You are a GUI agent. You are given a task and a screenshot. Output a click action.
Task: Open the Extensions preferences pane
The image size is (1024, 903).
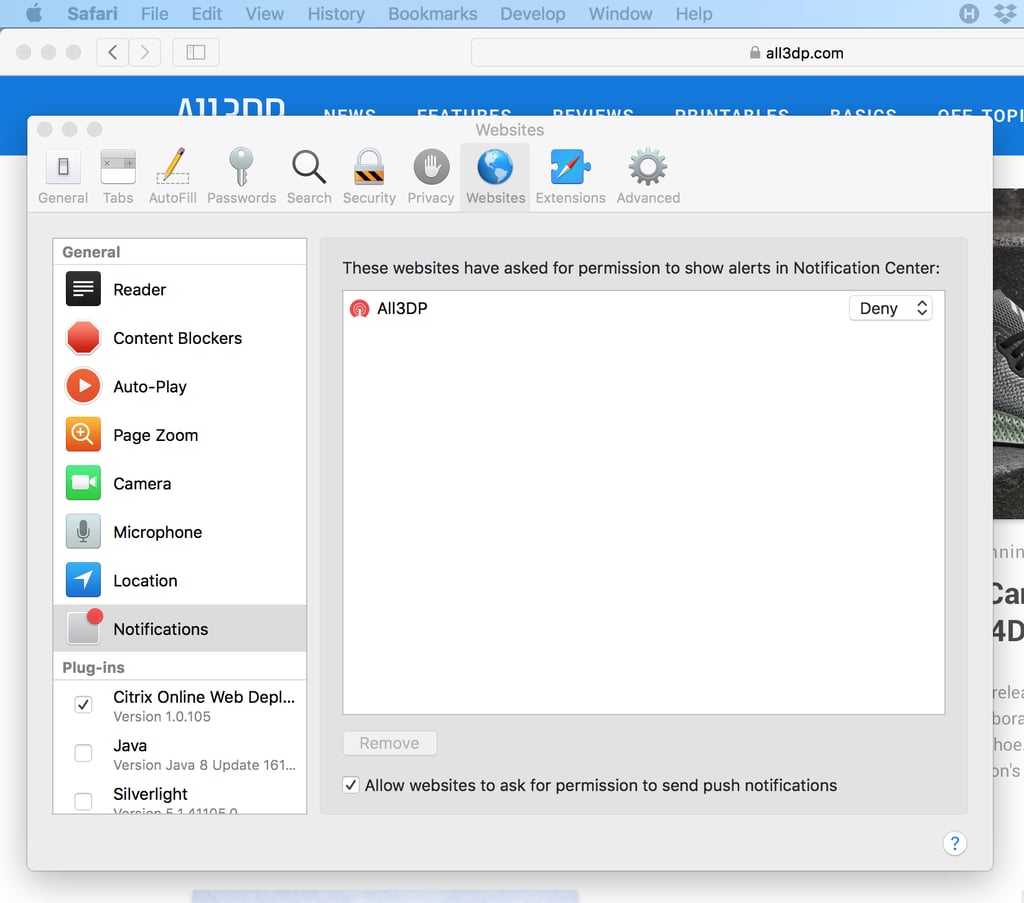click(570, 175)
